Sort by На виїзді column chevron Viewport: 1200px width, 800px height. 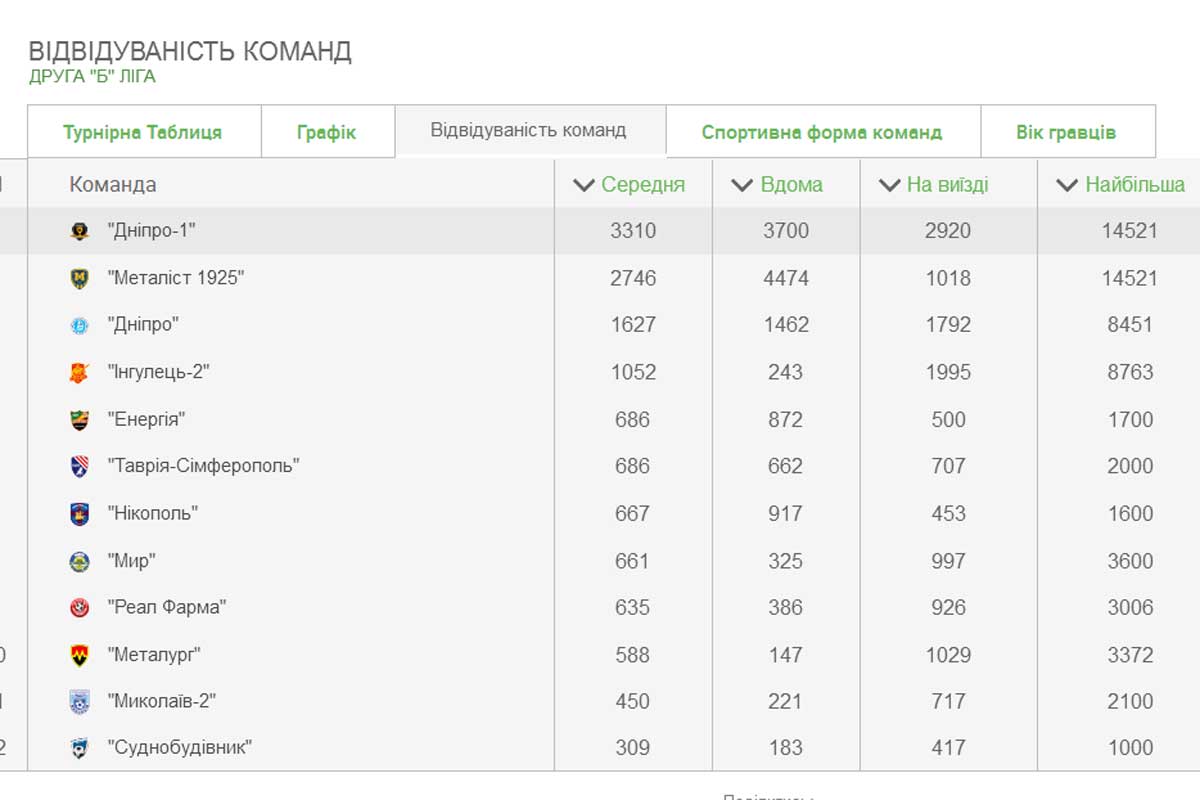coord(889,185)
